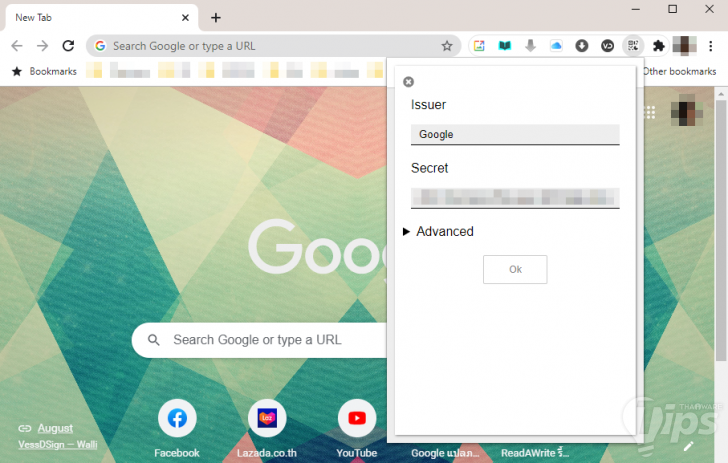Edit the Issuer field containing Google
Viewport: 728px width, 463px height.
(x=515, y=134)
